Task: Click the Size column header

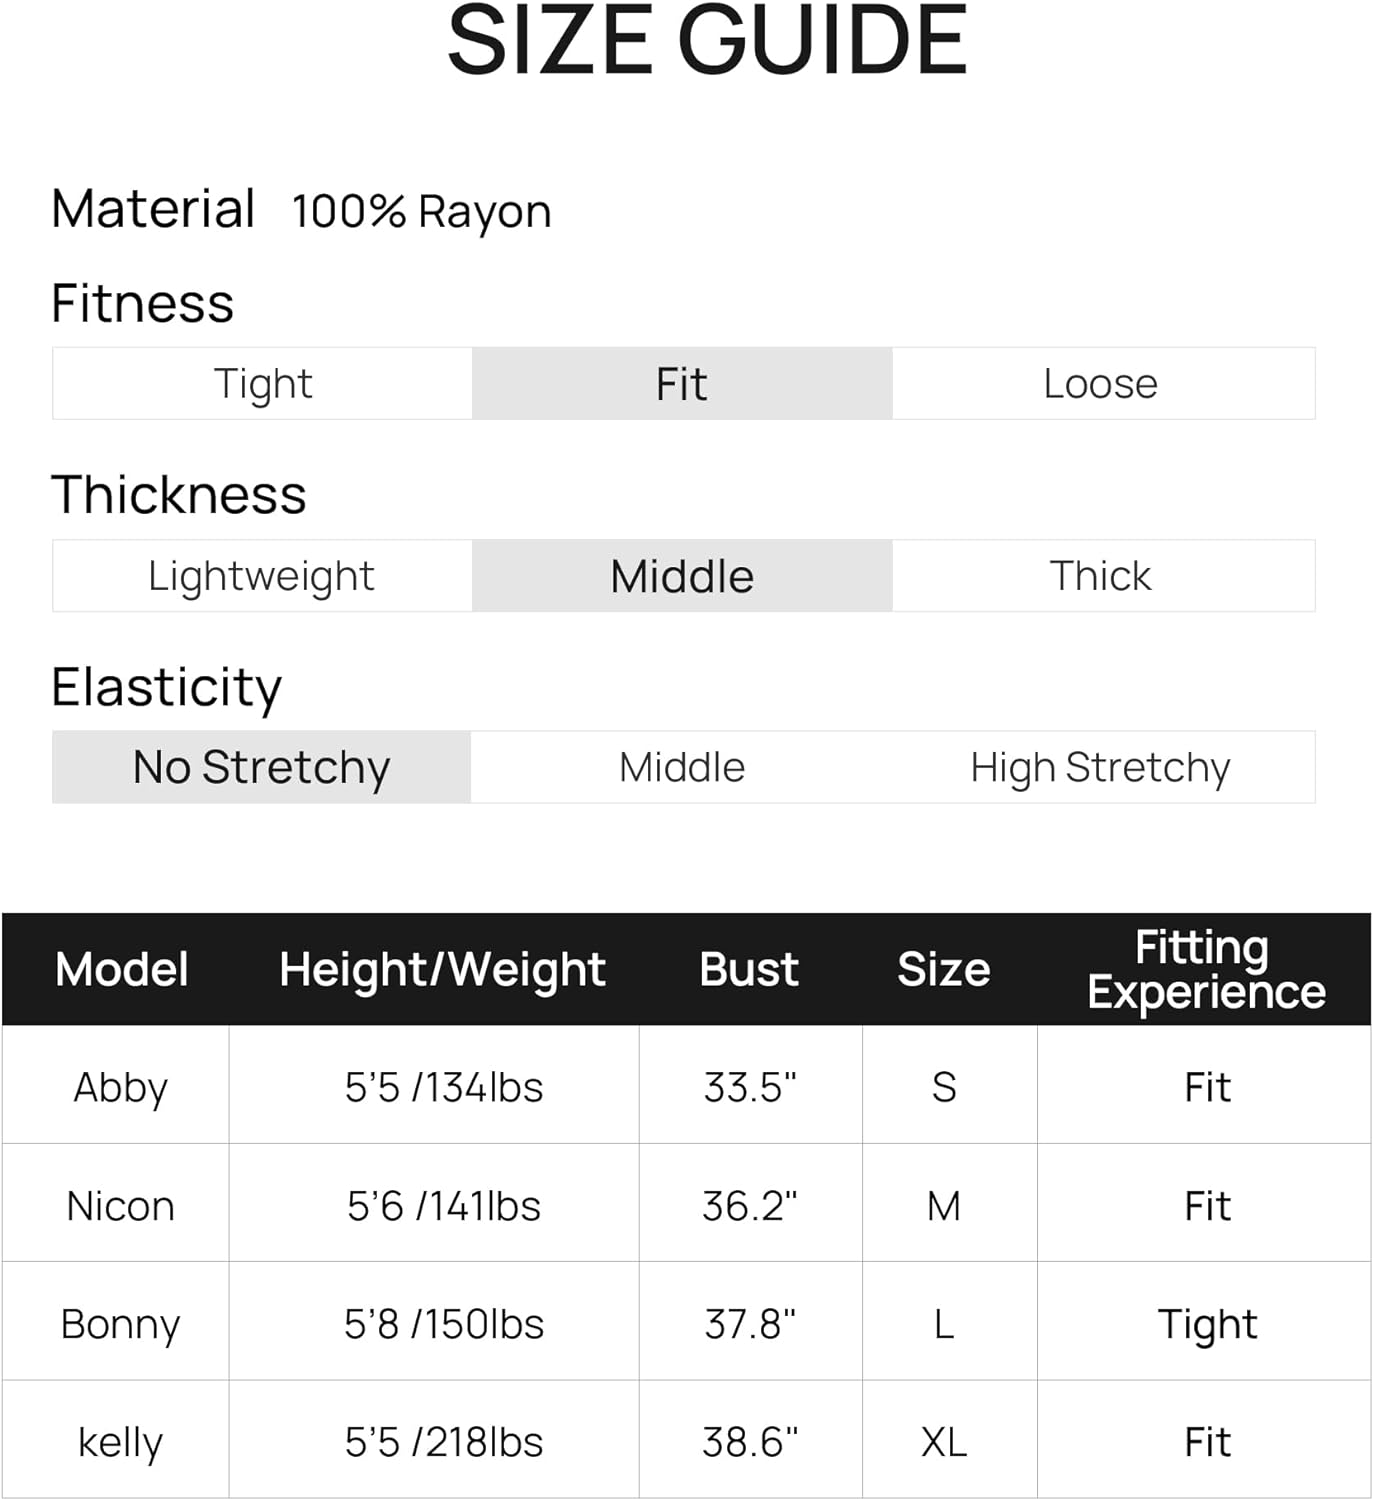Action: click(944, 969)
